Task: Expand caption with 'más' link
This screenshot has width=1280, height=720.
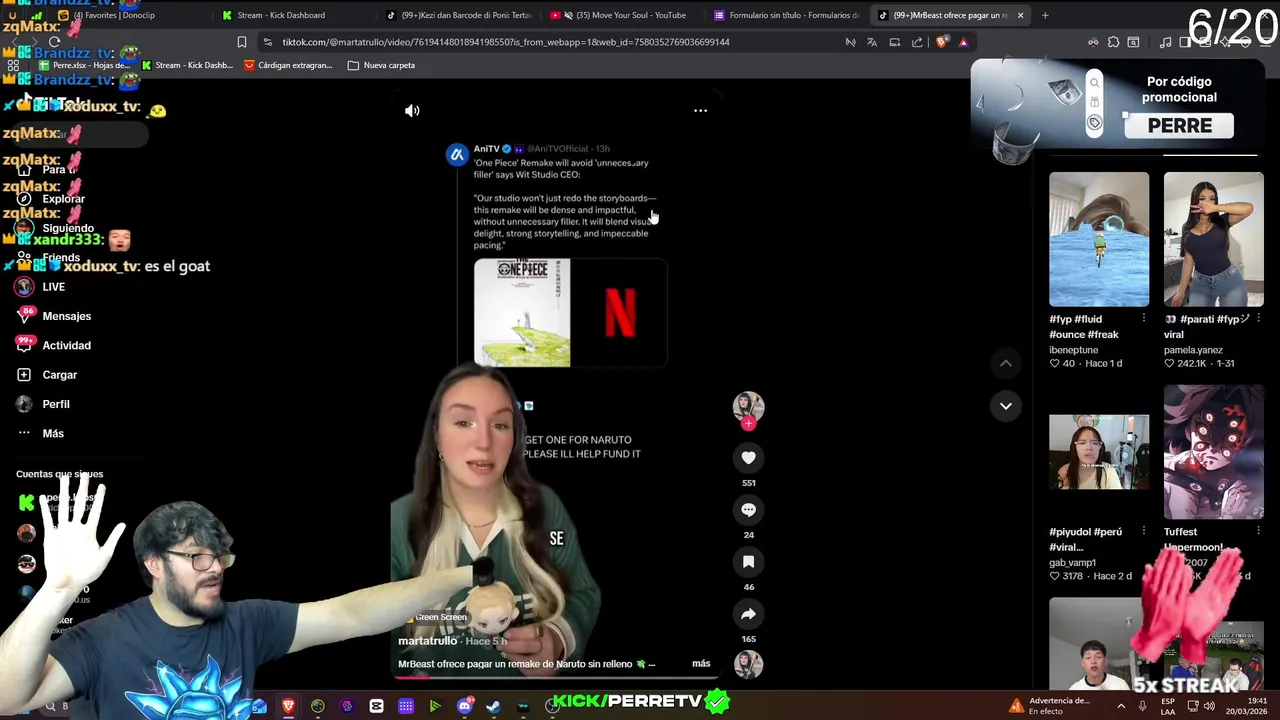Action: point(701,663)
